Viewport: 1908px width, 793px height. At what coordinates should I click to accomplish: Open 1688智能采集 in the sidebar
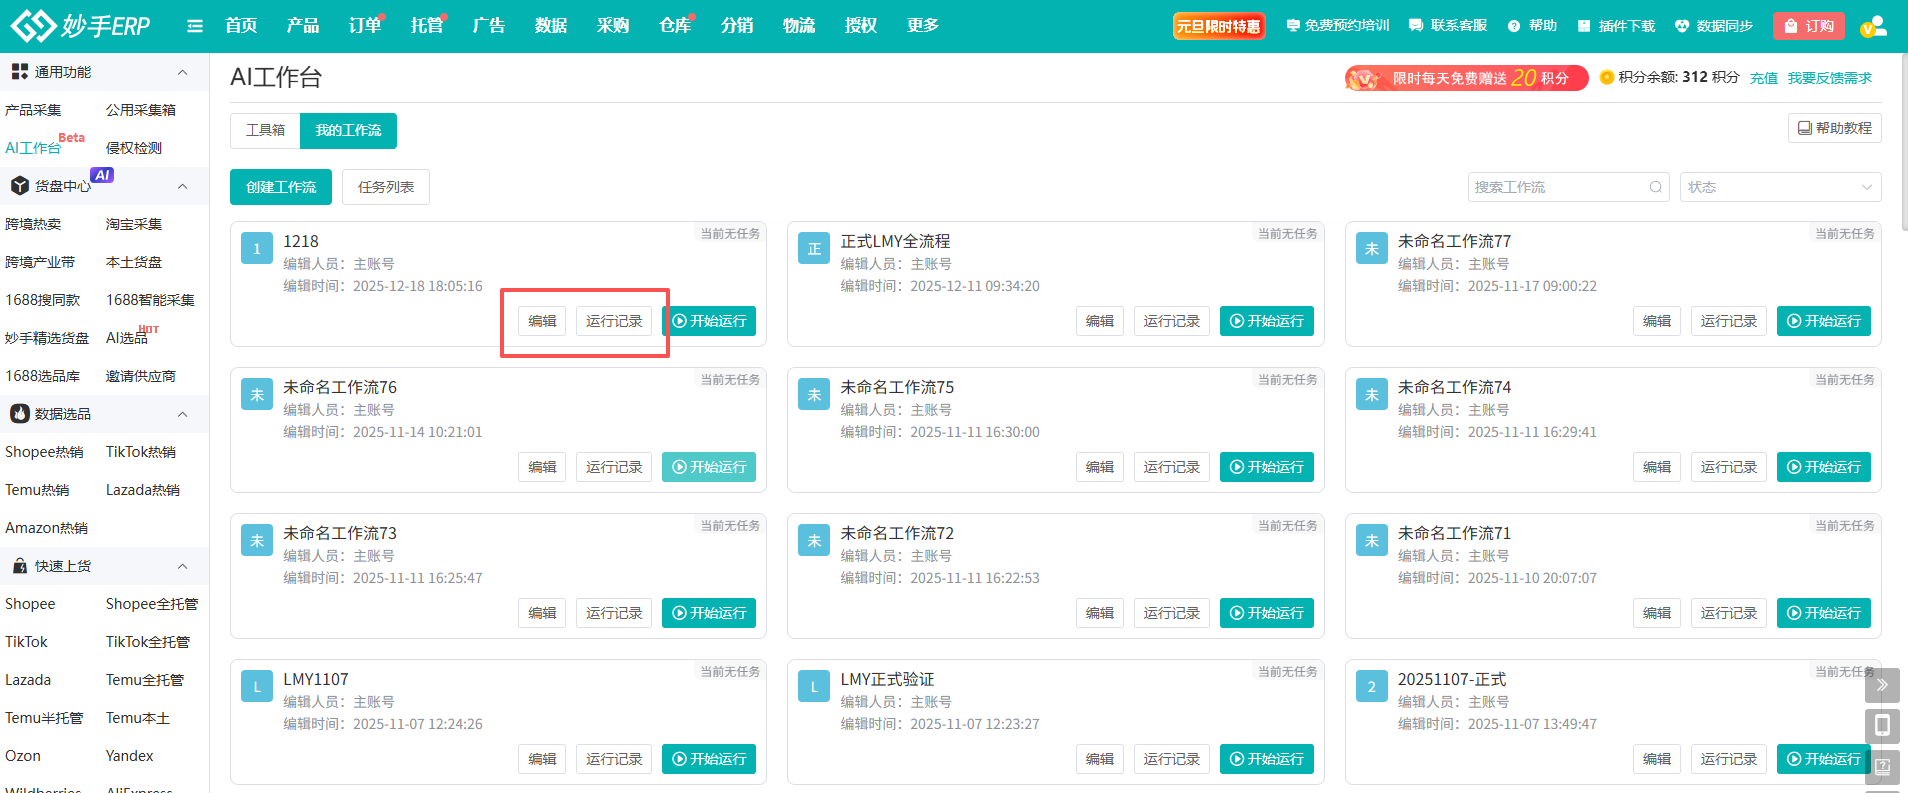coord(150,300)
